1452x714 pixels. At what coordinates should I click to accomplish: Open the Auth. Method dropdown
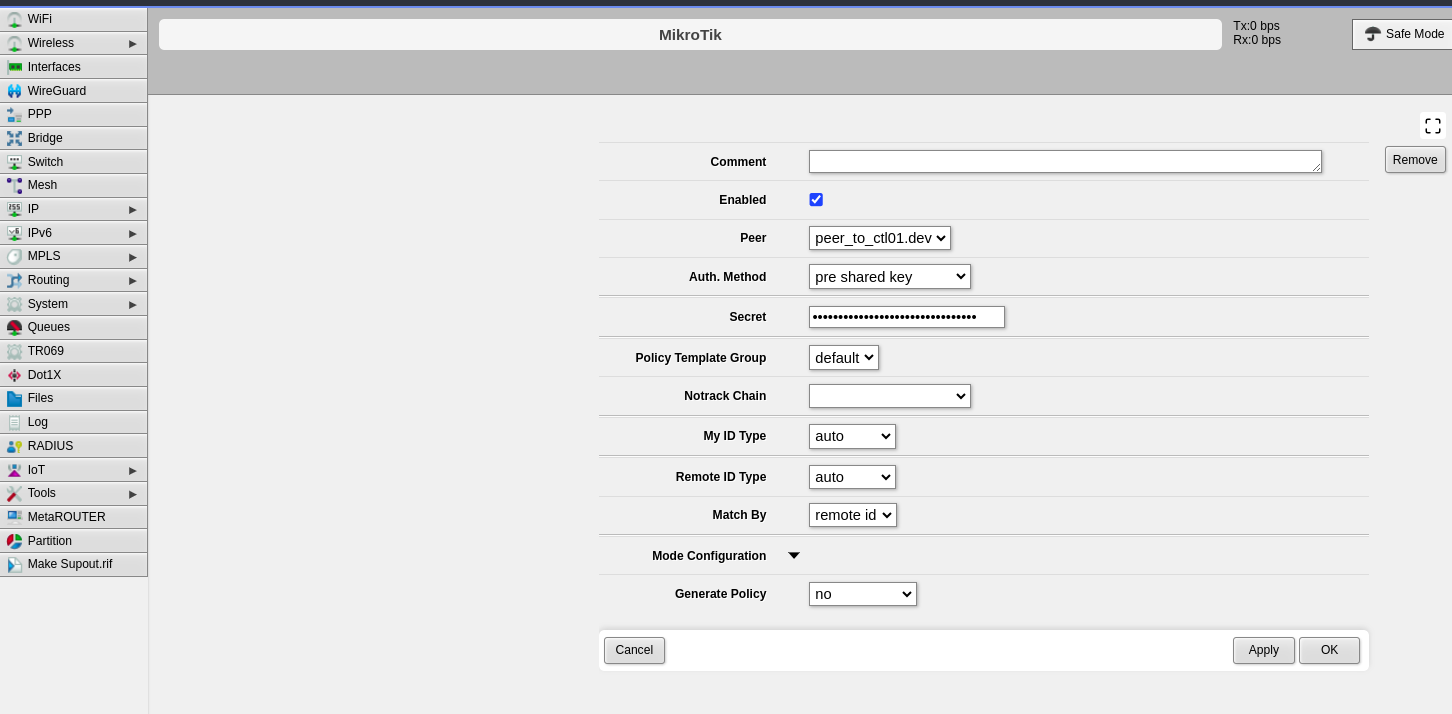click(x=889, y=277)
